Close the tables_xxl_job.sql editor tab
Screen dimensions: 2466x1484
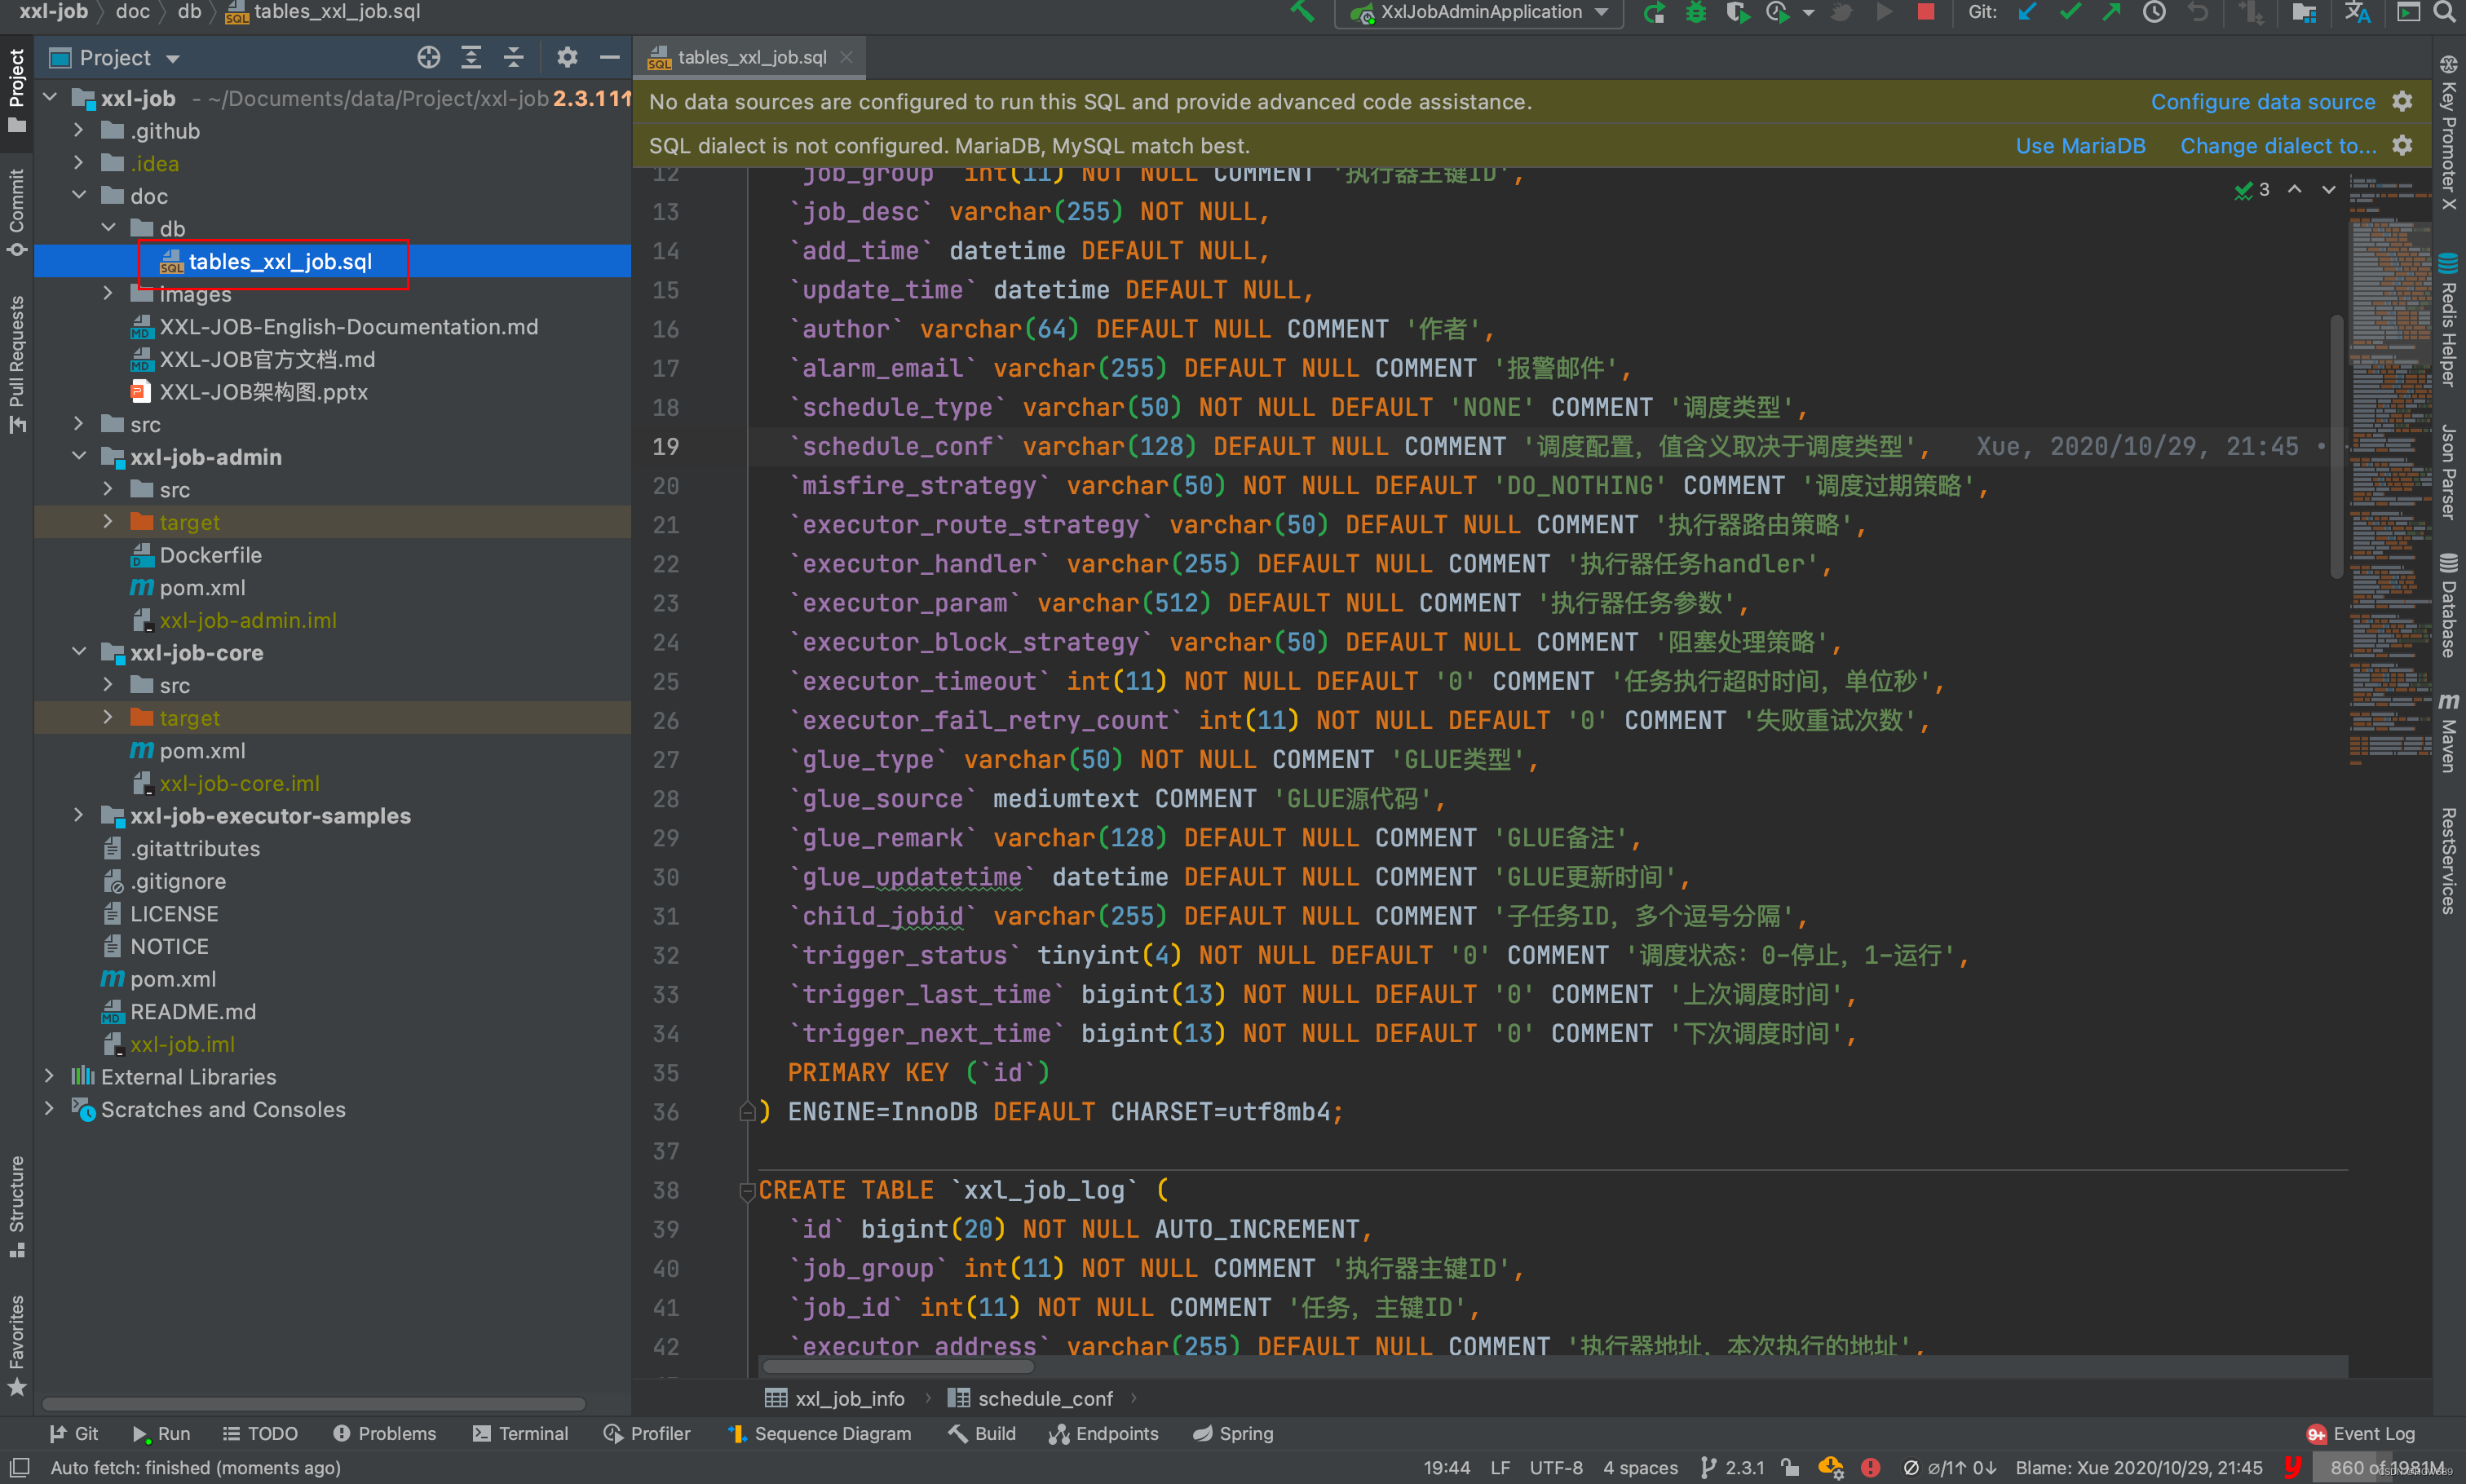(847, 58)
